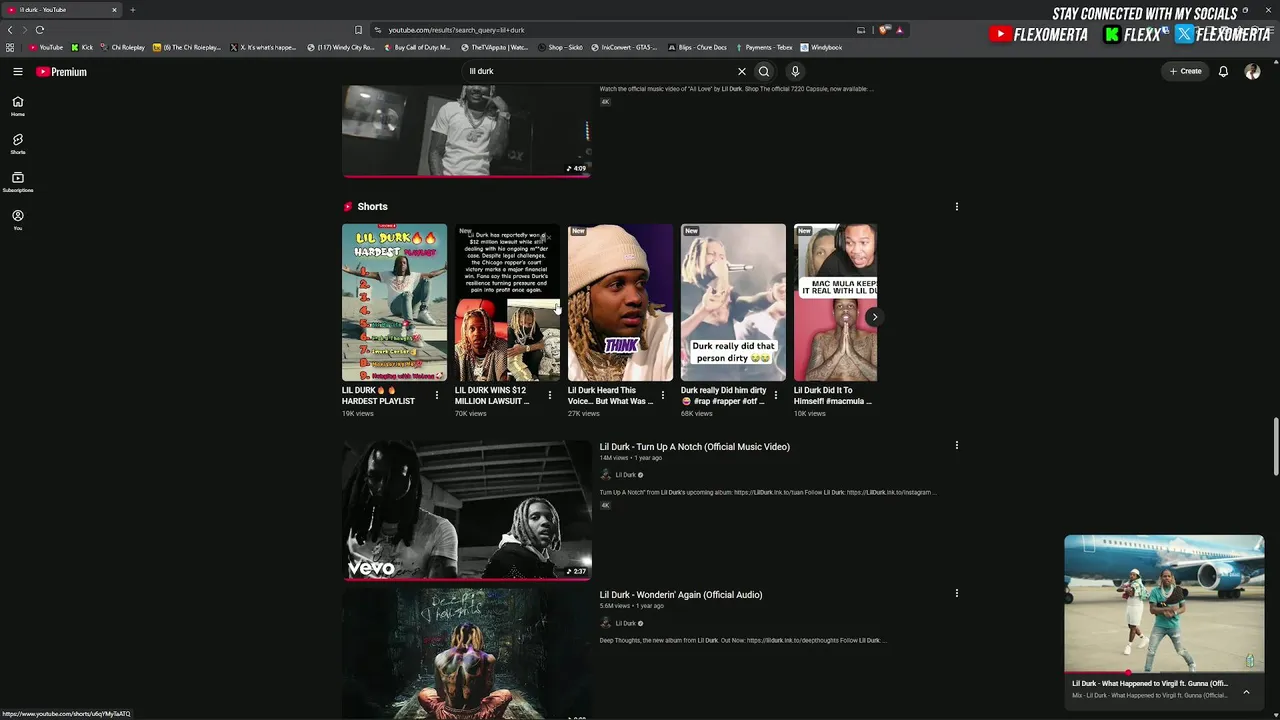Image resolution: width=1280 pixels, height=720 pixels.
Task: Open the Payments - Tebex bookmark
Action: click(x=764, y=47)
